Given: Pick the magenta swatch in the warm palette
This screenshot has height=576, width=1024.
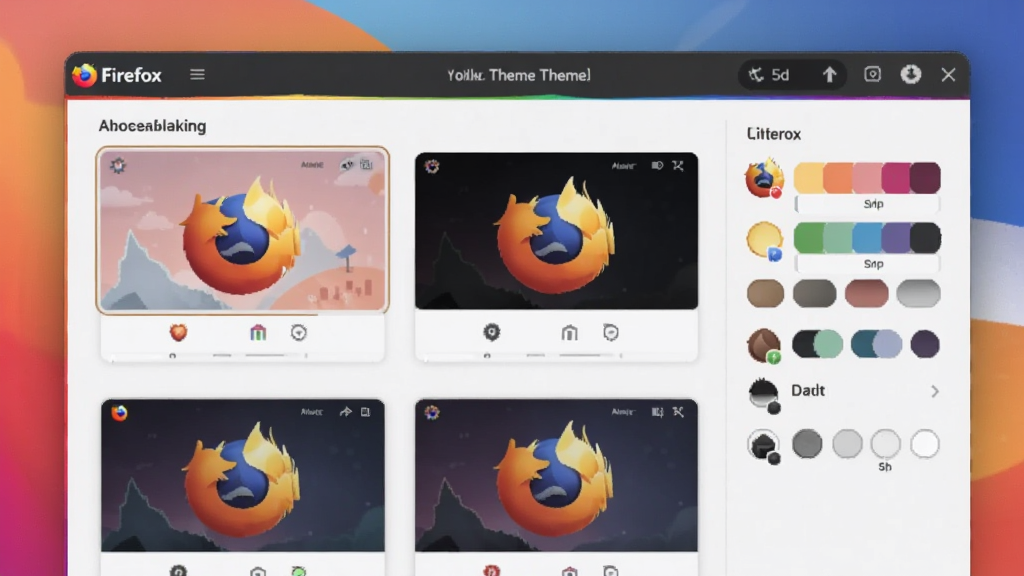Looking at the screenshot, I should pyautogui.click(x=896, y=178).
